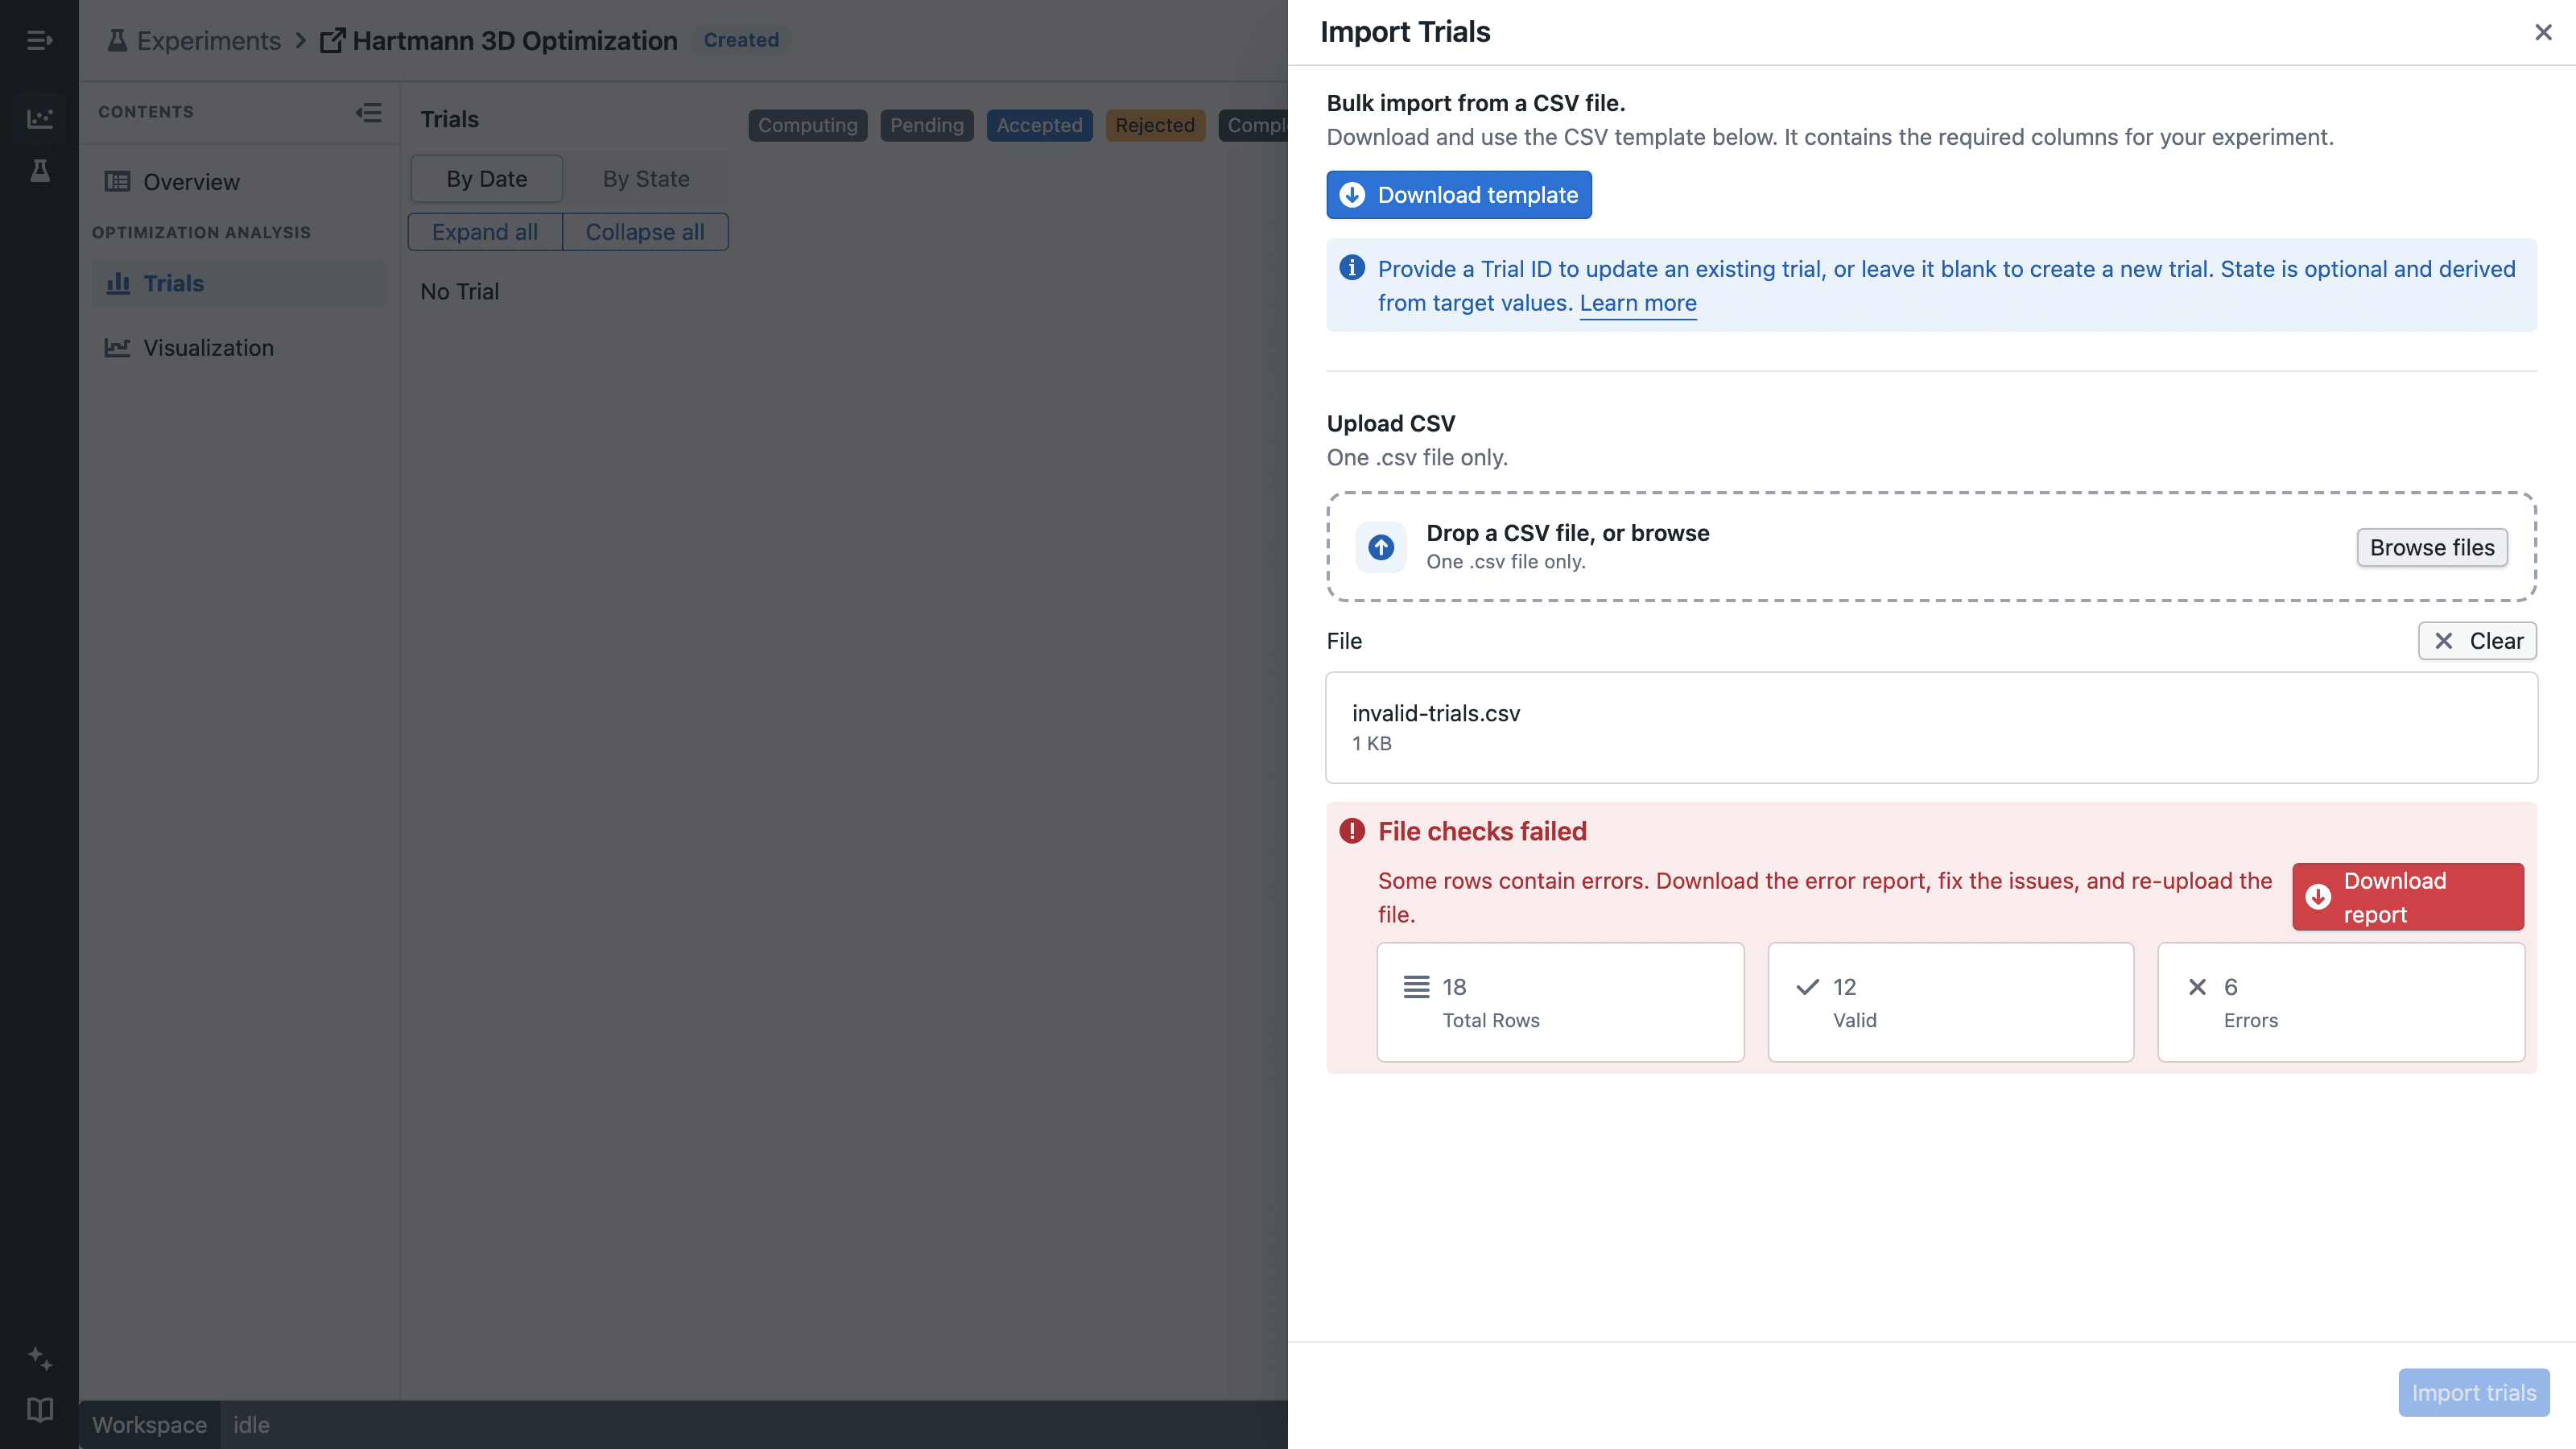Screen dimensions: 2576x1449
Task: Click the Upload CSV heading
Action: pyautogui.click(x=1390, y=423)
